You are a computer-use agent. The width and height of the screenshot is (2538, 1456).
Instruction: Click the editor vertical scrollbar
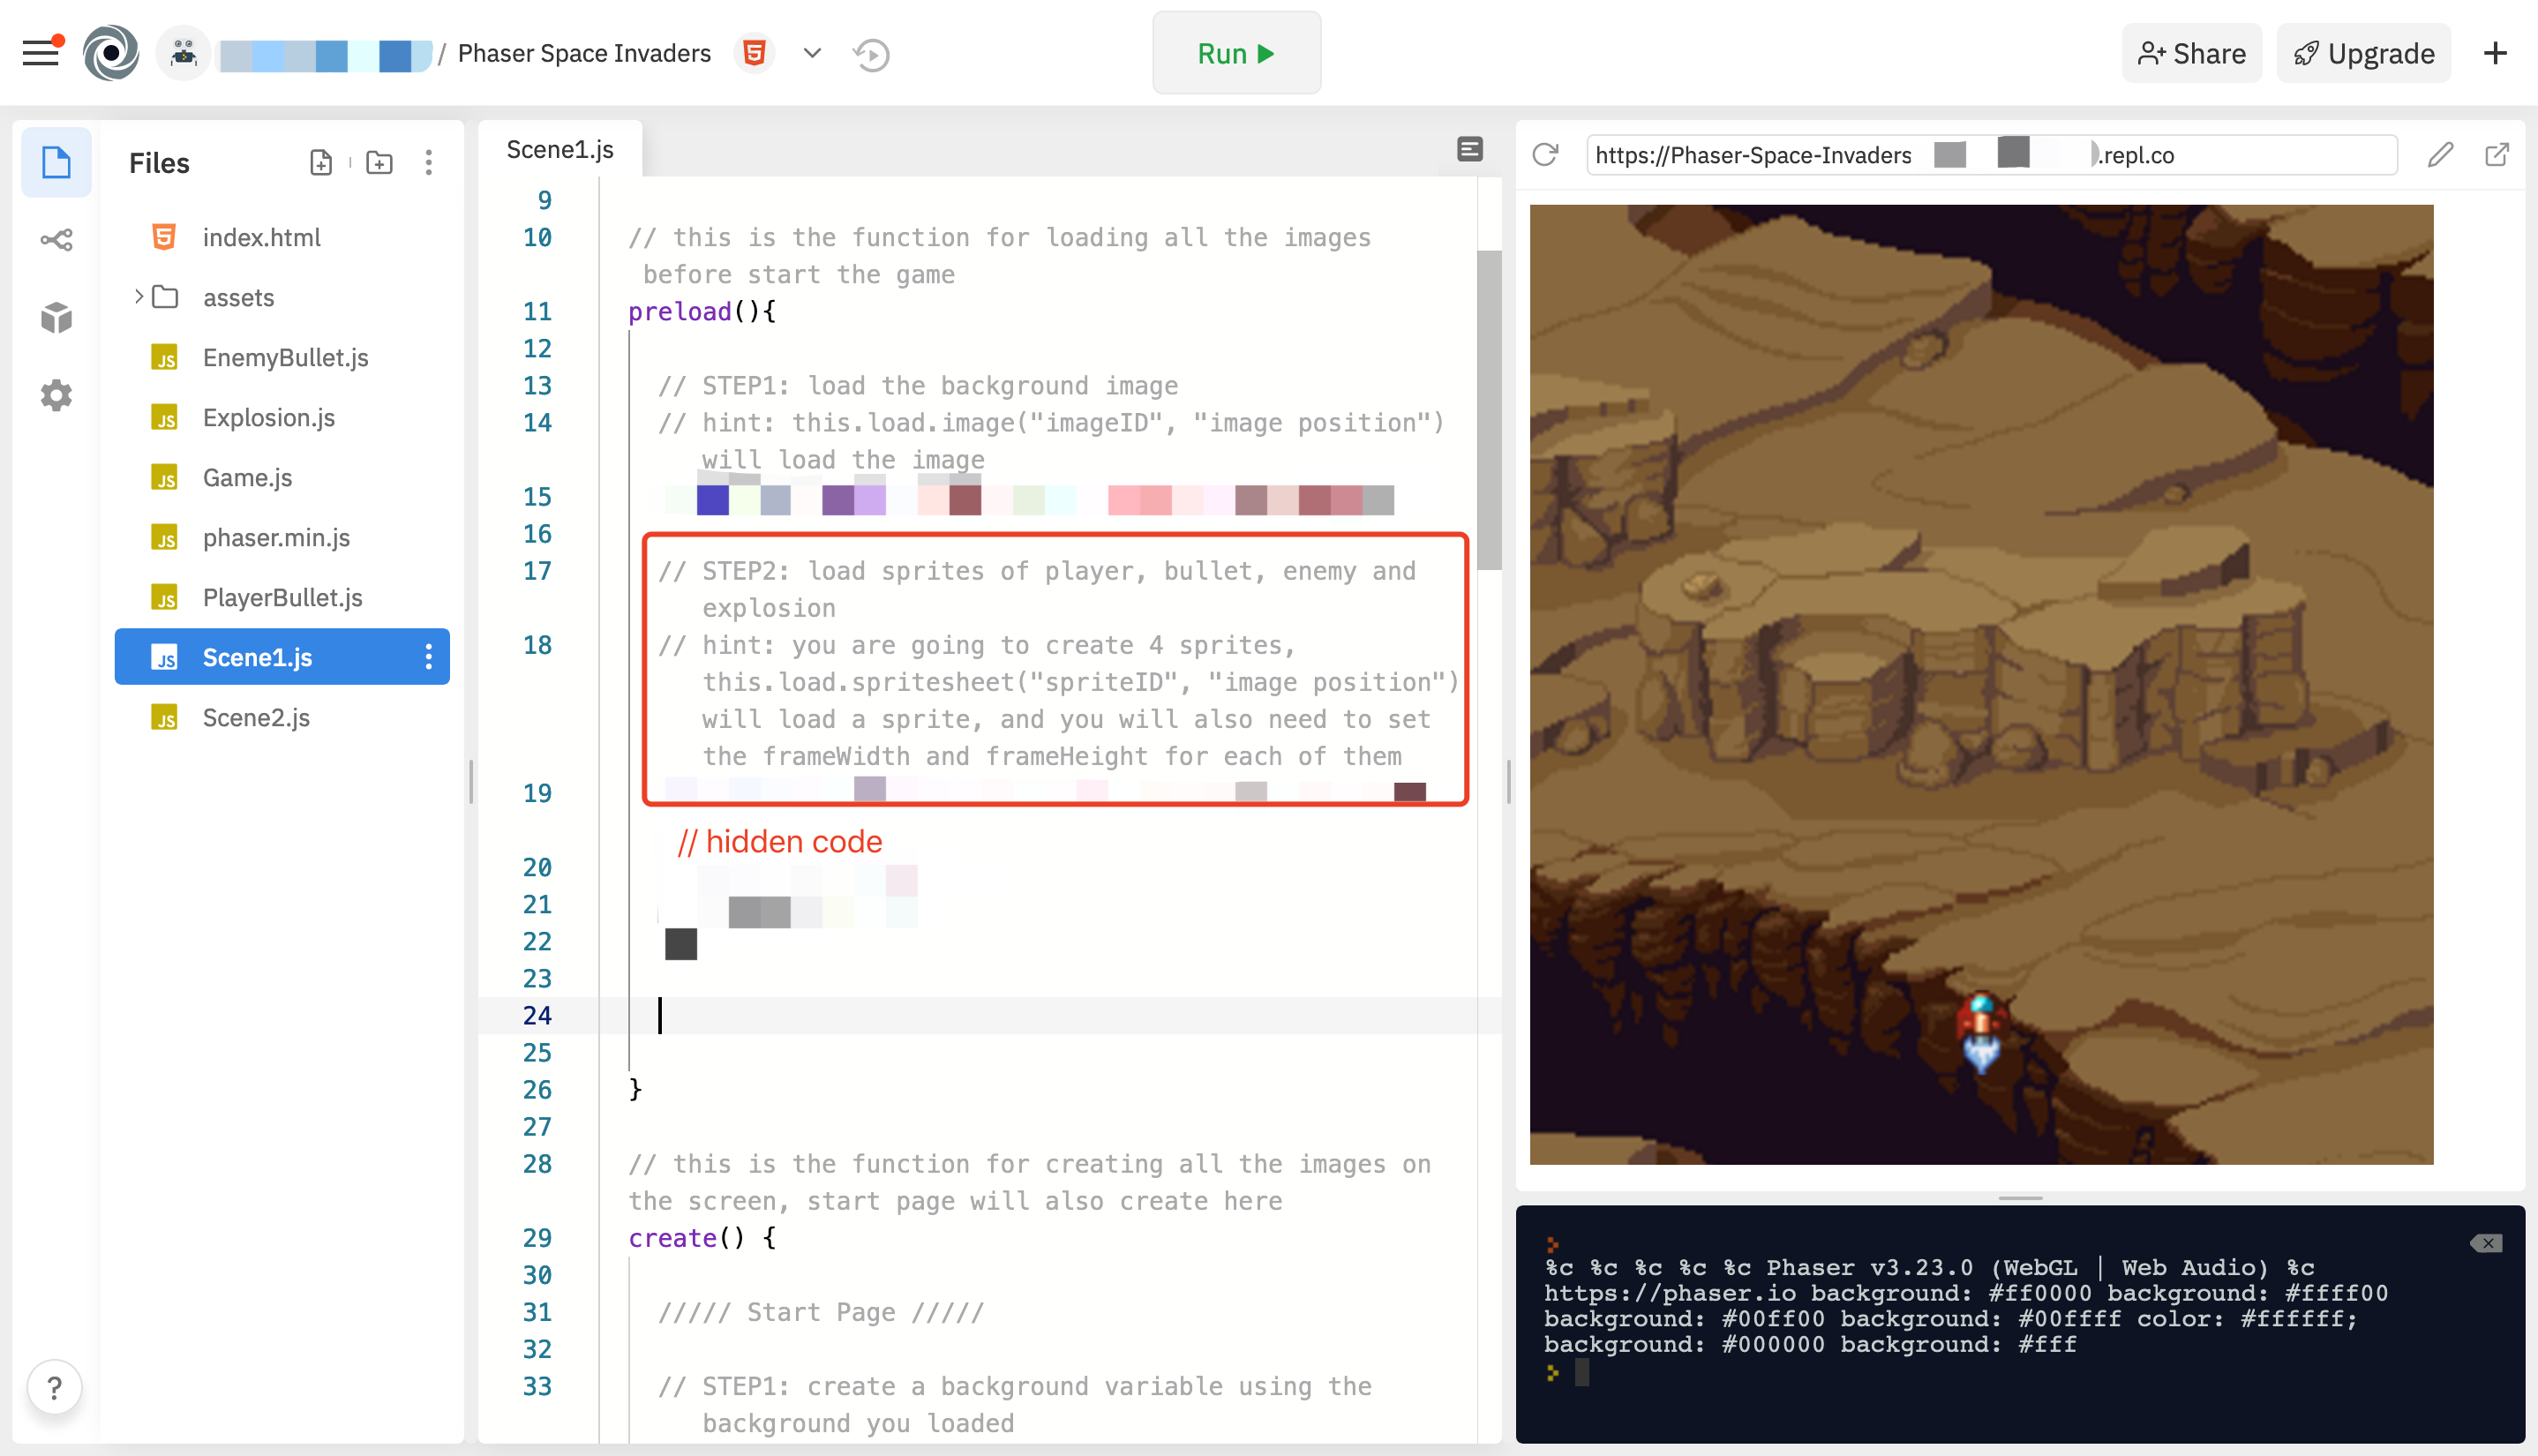(1488, 410)
